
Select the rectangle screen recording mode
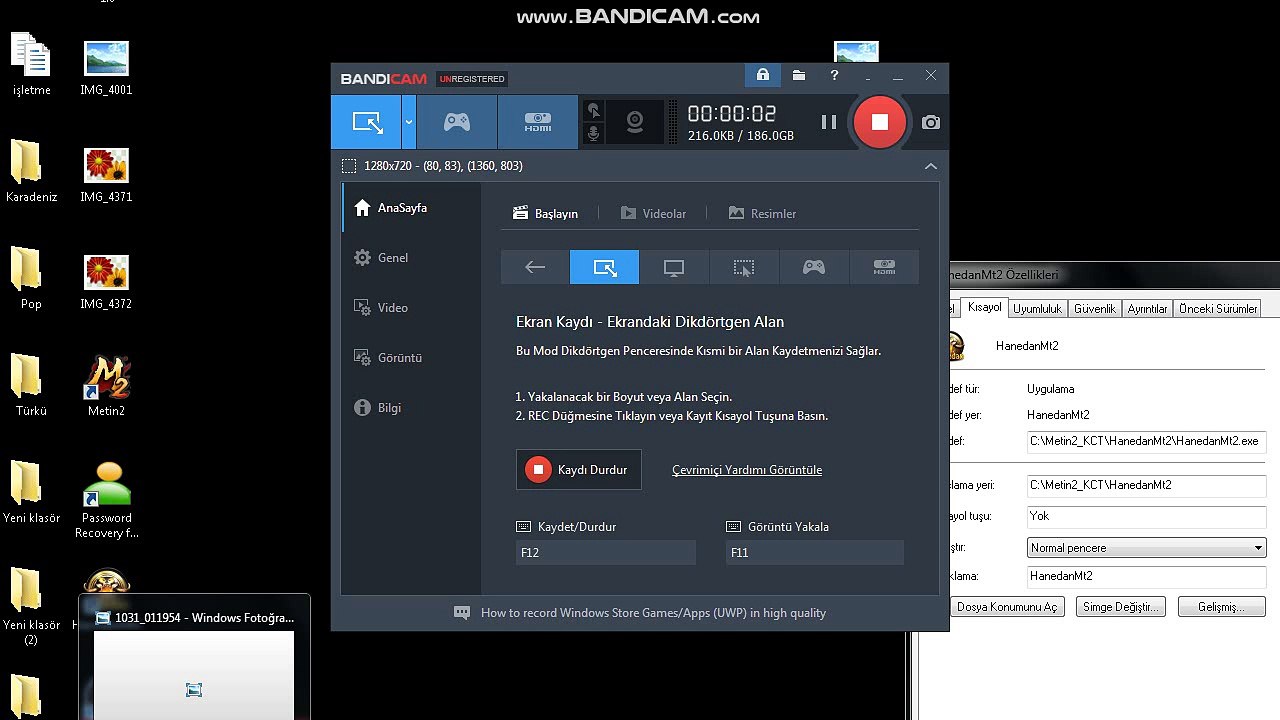367,122
